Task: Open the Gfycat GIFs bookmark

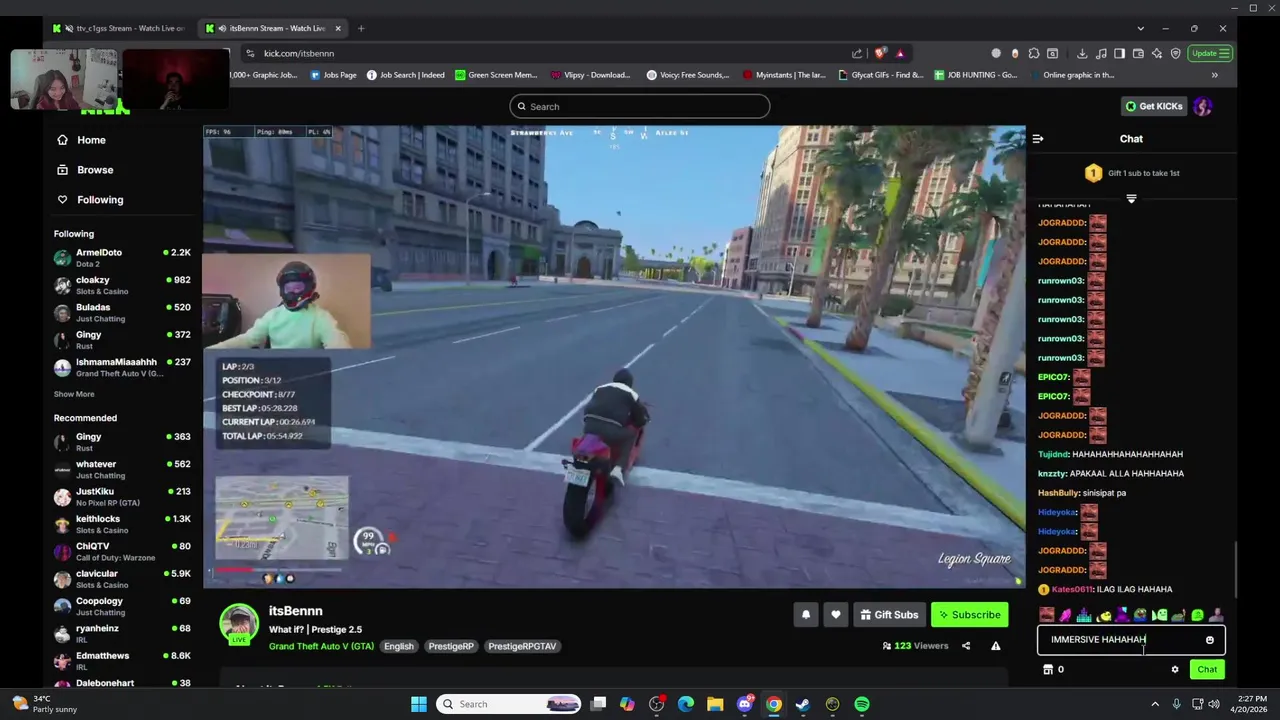Action: click(x=881, y=75)
